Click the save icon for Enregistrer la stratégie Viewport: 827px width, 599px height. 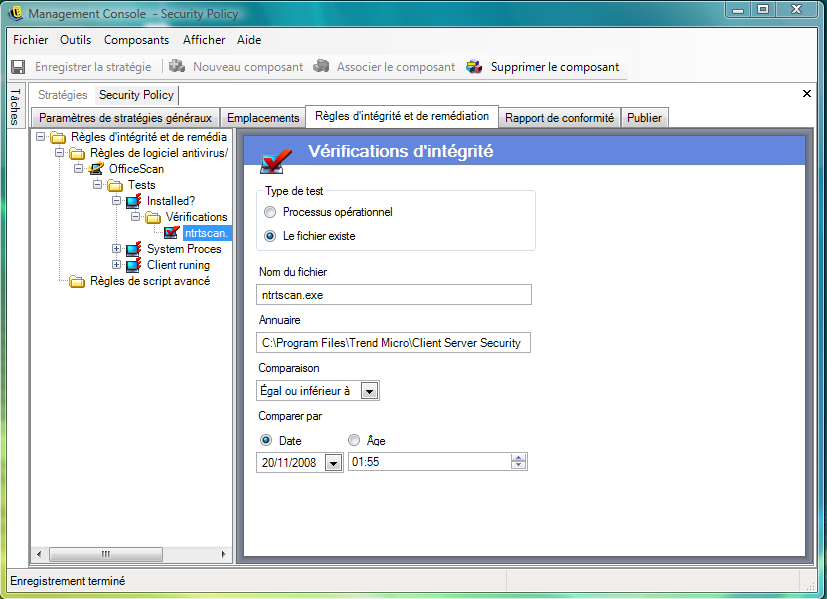pos(18,67)
